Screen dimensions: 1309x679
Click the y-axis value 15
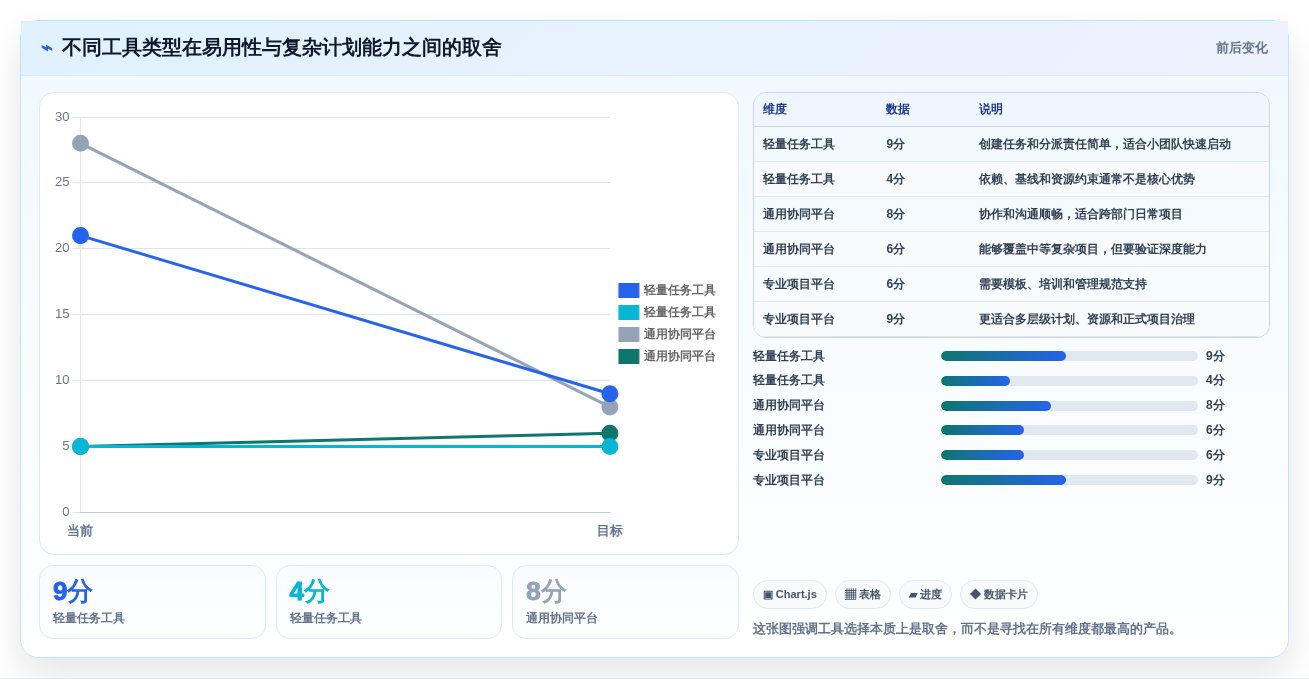coord(62,314)
